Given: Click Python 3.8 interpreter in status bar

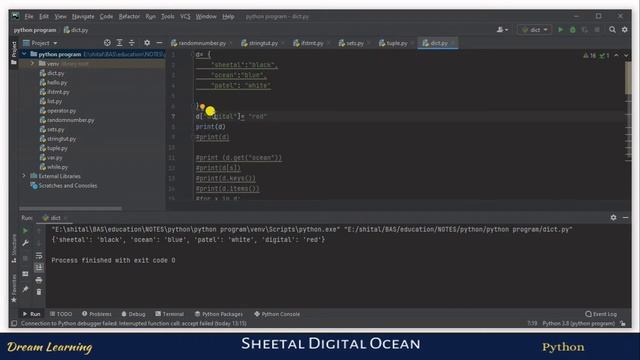Looking at the screenshot, I should [x=578, y=323].
